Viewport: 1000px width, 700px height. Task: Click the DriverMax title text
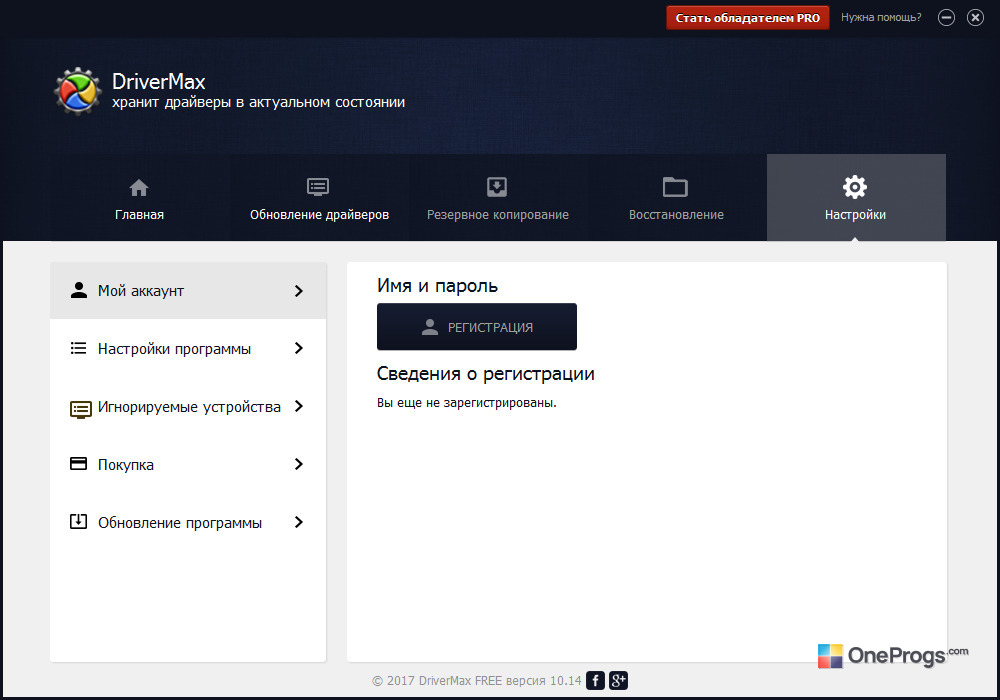click(x=159, y=82)
